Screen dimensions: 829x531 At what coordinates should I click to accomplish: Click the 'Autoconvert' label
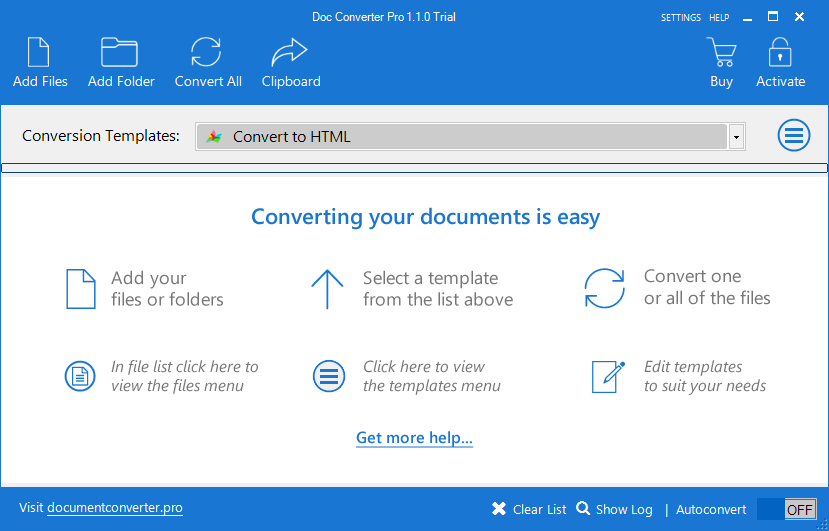(x=711, y=509)
